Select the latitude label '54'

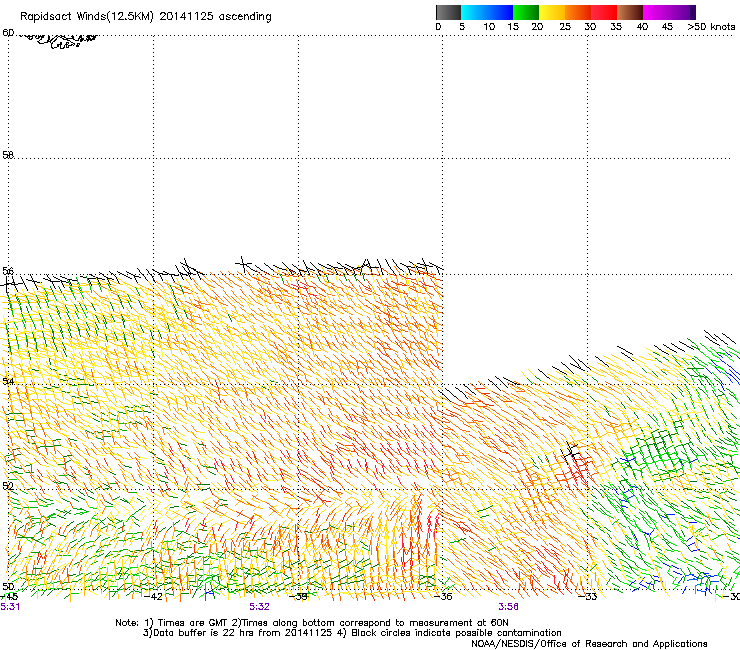[8, 381]
